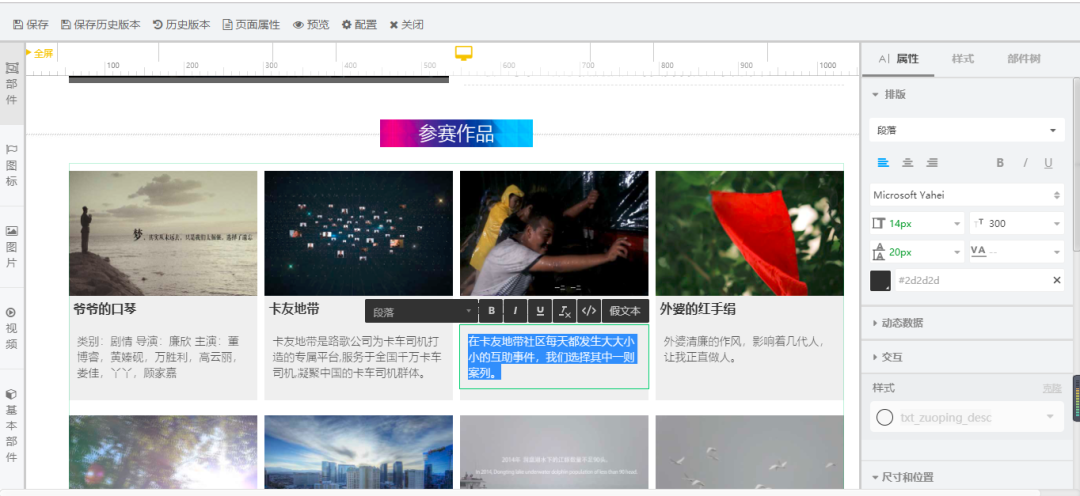Viewport: 1080px width, 496px height.
Task: Click the 外婆的红手绢 title text
Action: 698,309
